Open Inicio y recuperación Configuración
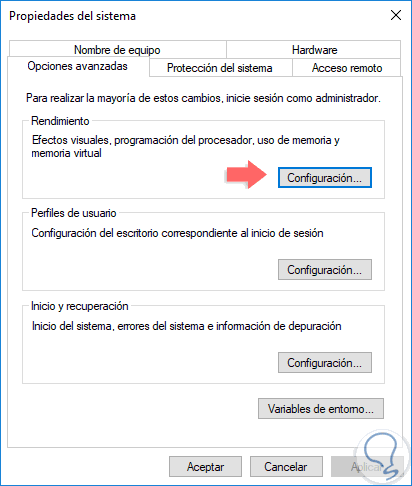Screen dimensions: 412x486 [x=325, y=363]
